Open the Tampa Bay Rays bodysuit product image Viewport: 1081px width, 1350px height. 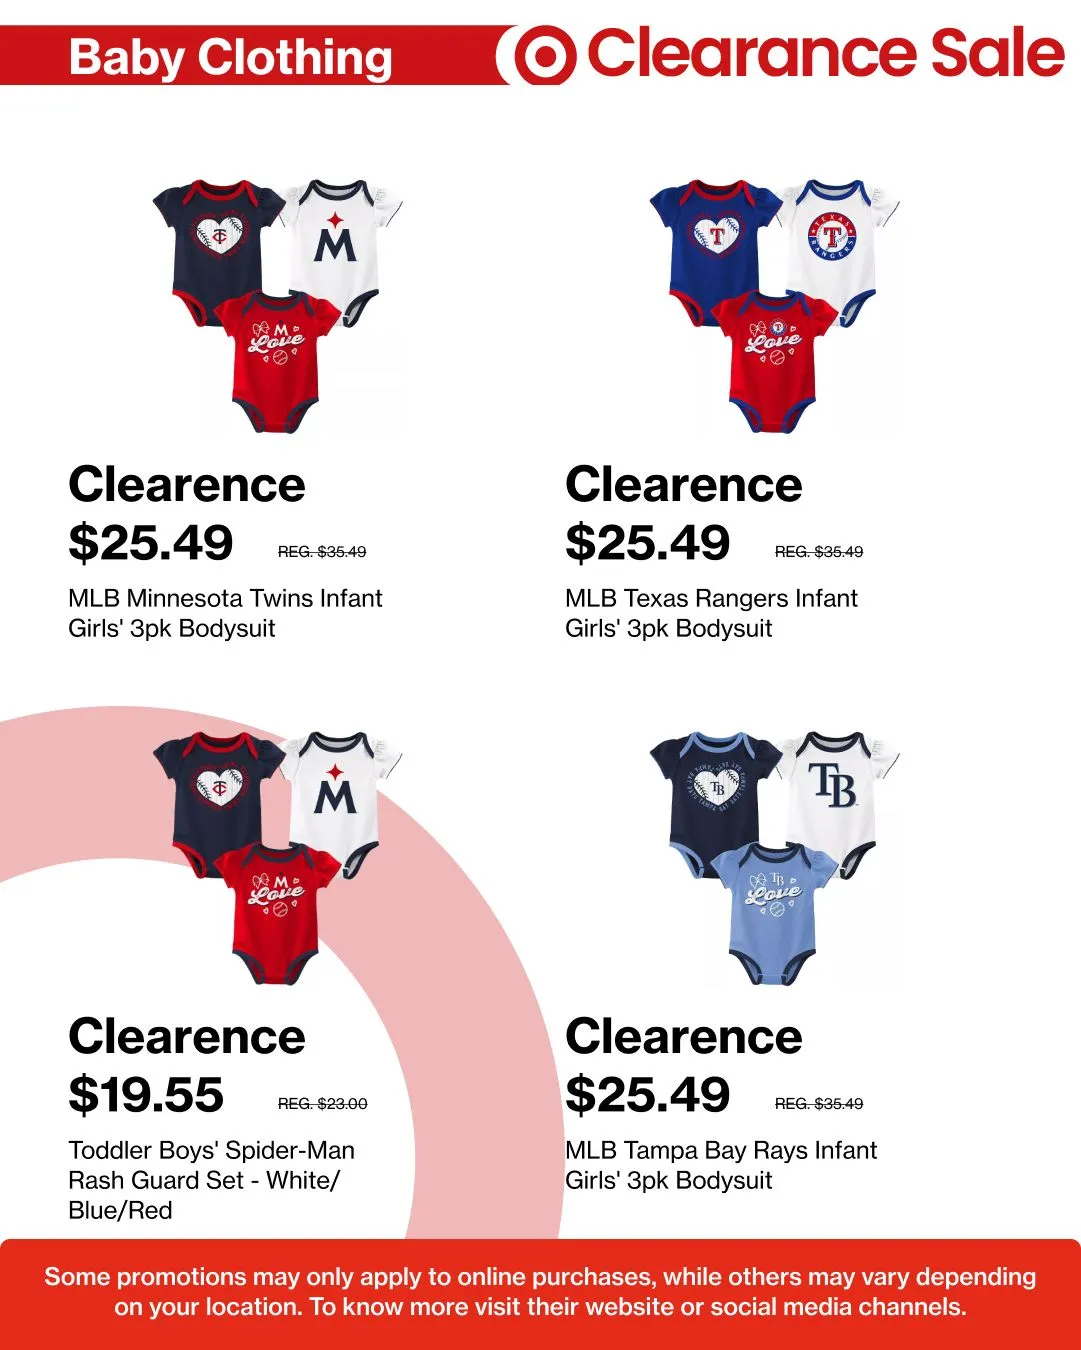(x=775, y=858)
